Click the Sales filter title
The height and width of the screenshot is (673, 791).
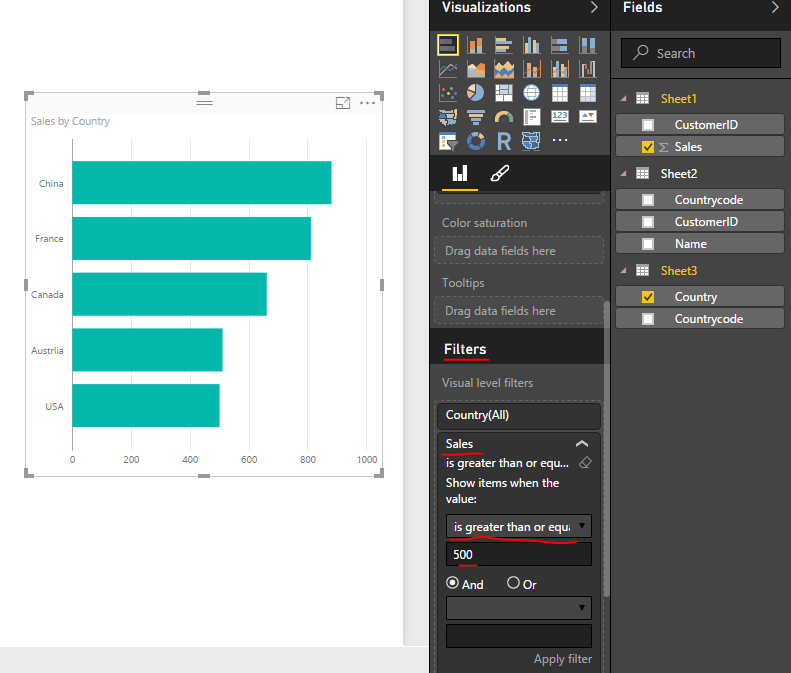[459, 444]
